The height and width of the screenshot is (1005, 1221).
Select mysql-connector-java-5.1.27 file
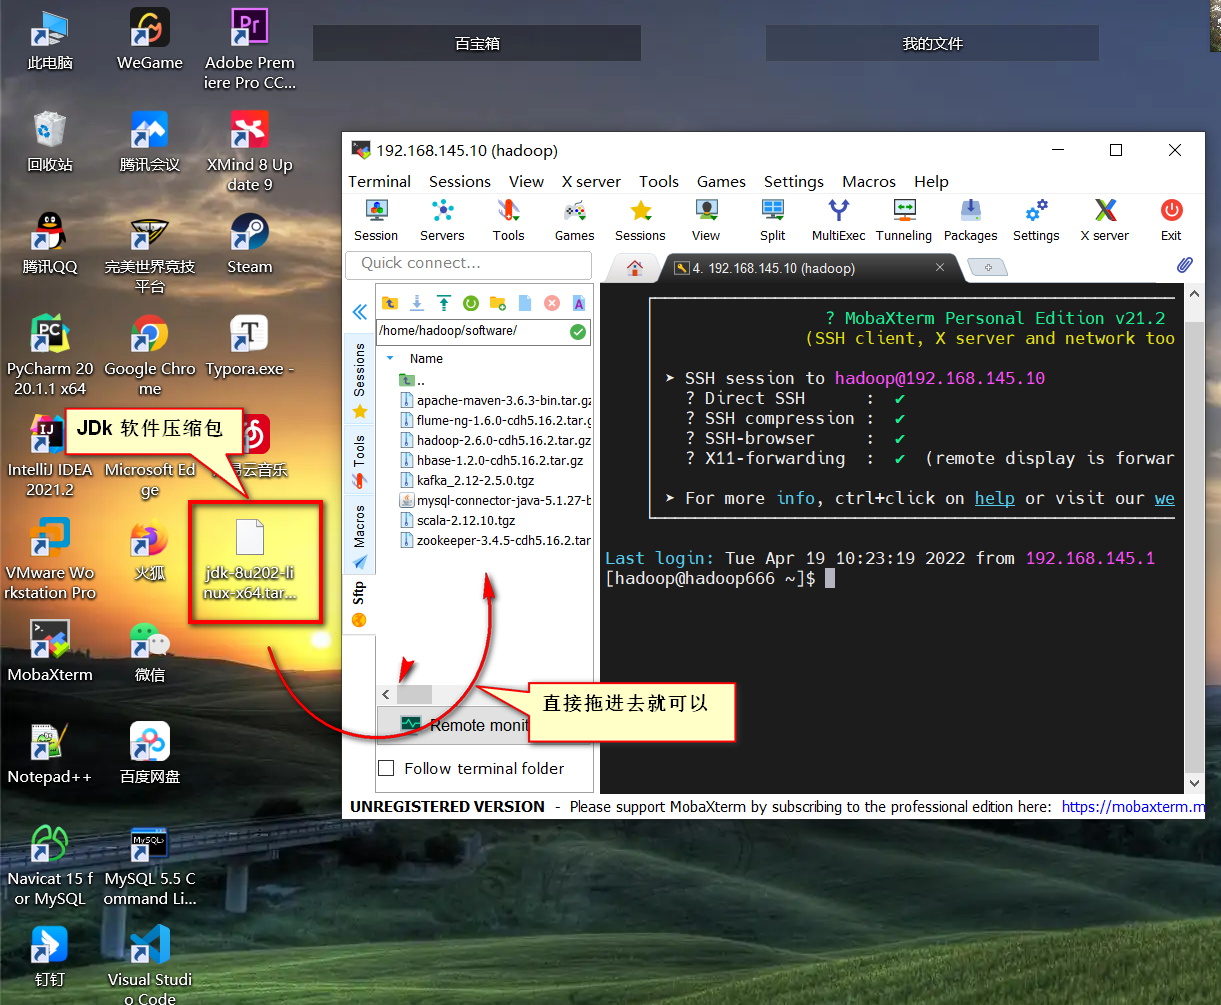coord(495,500)
